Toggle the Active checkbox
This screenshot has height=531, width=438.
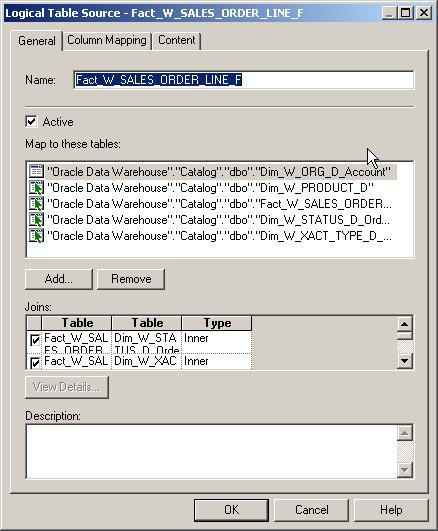click(x=31, y=122)
